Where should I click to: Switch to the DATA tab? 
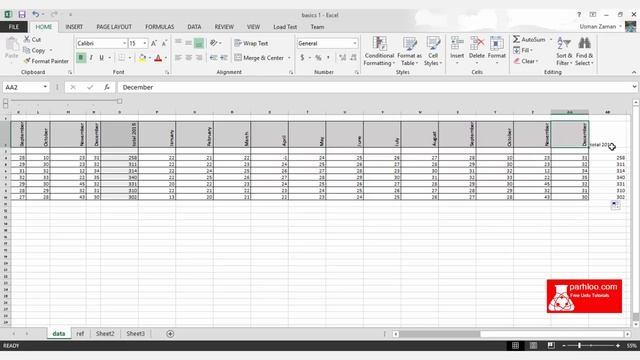tap(194, 27)
